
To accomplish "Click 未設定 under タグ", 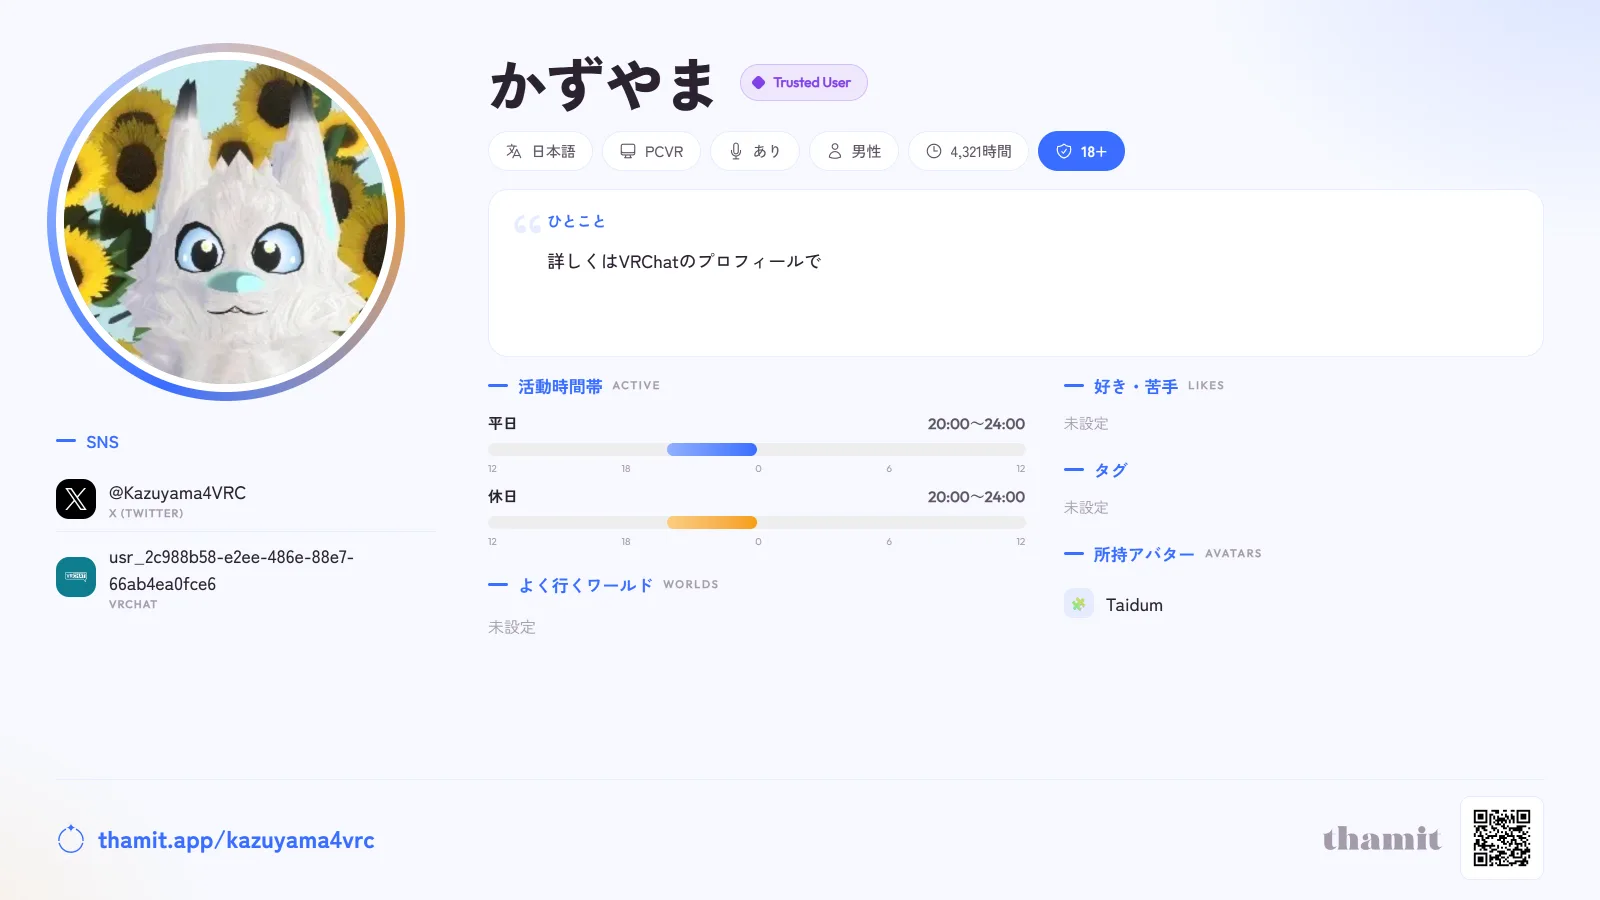I will (1086, 508).
